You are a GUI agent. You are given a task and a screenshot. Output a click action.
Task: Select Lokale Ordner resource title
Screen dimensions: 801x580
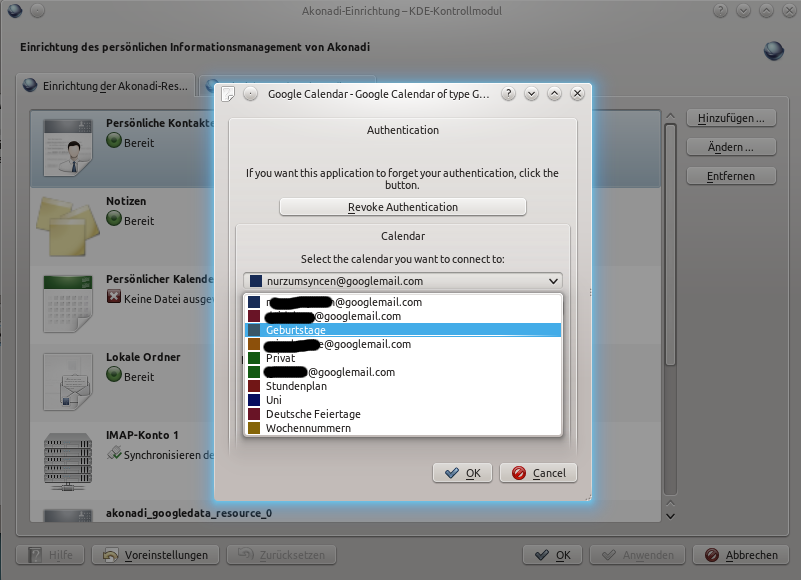[143, 357]
